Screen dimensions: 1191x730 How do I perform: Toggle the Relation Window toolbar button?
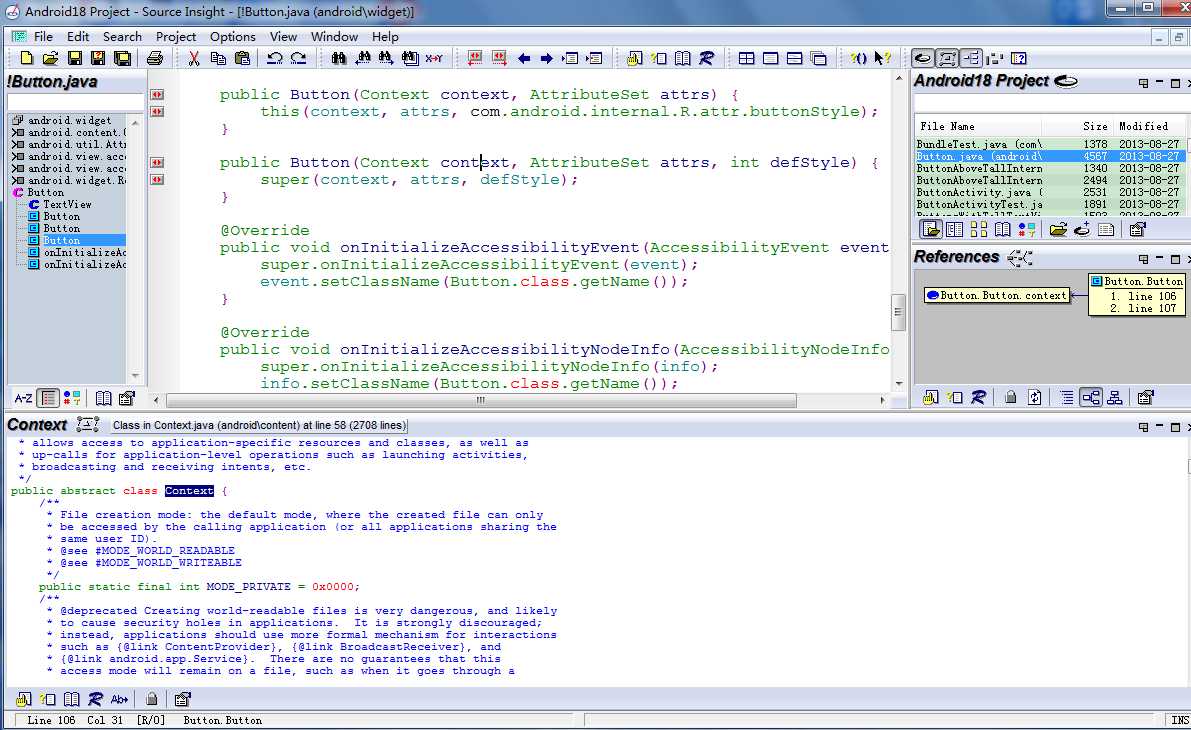coord(971,58)
